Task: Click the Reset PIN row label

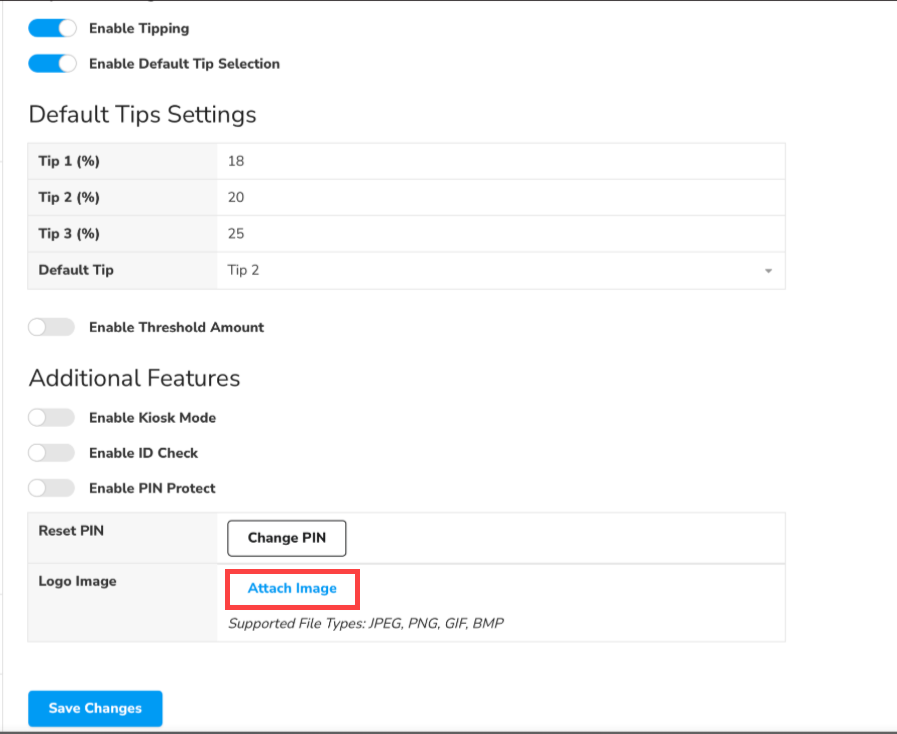Action: tap(71, 531)
